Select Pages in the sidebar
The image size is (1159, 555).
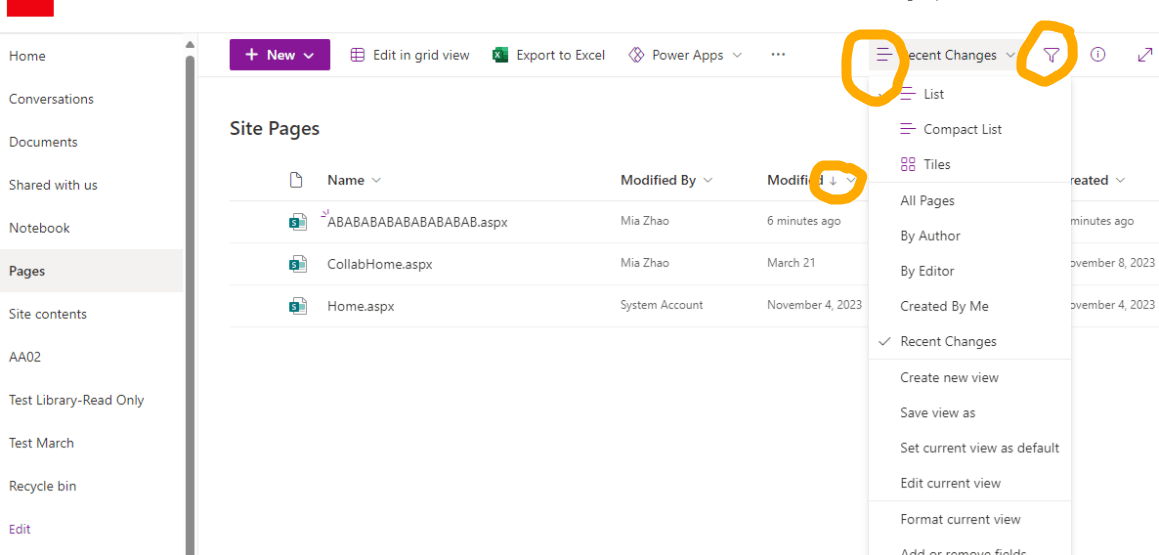91,270
